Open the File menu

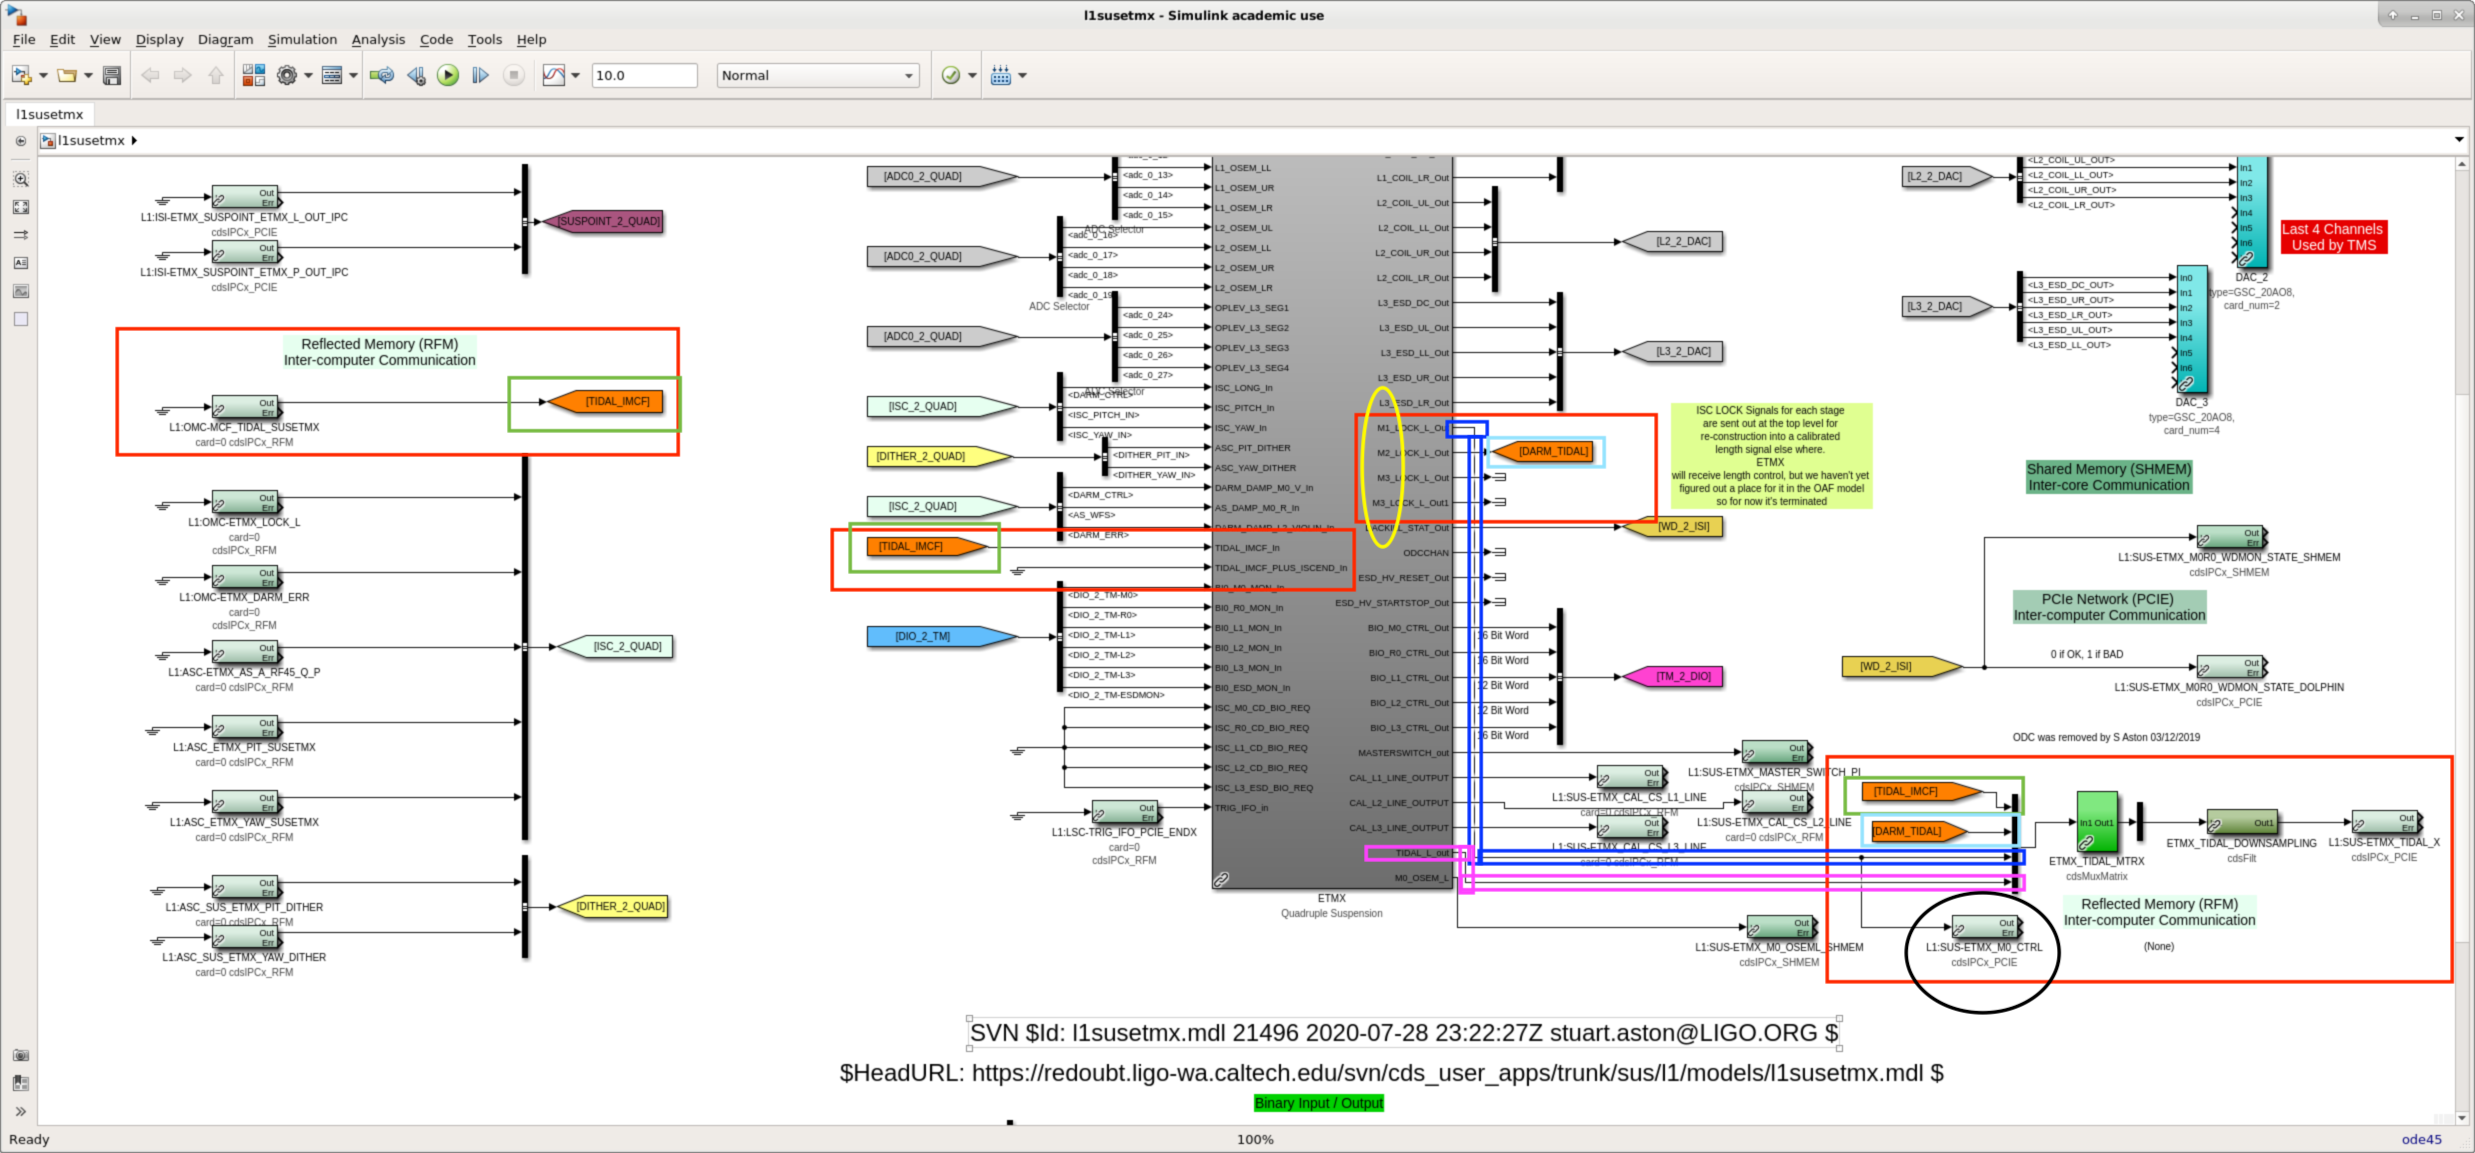24,40
